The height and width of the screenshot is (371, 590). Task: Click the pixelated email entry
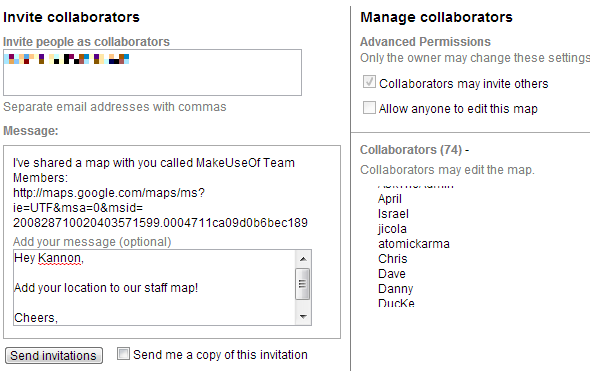pyautogui.click(x=67, y=59)
